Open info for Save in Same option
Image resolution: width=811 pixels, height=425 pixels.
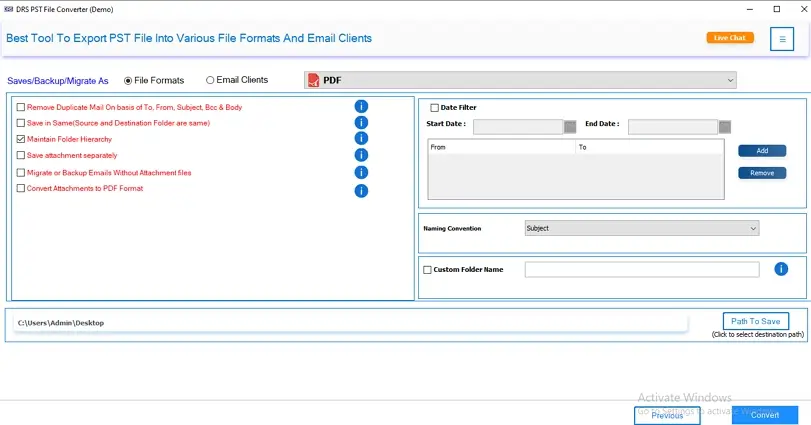(361, 123)
